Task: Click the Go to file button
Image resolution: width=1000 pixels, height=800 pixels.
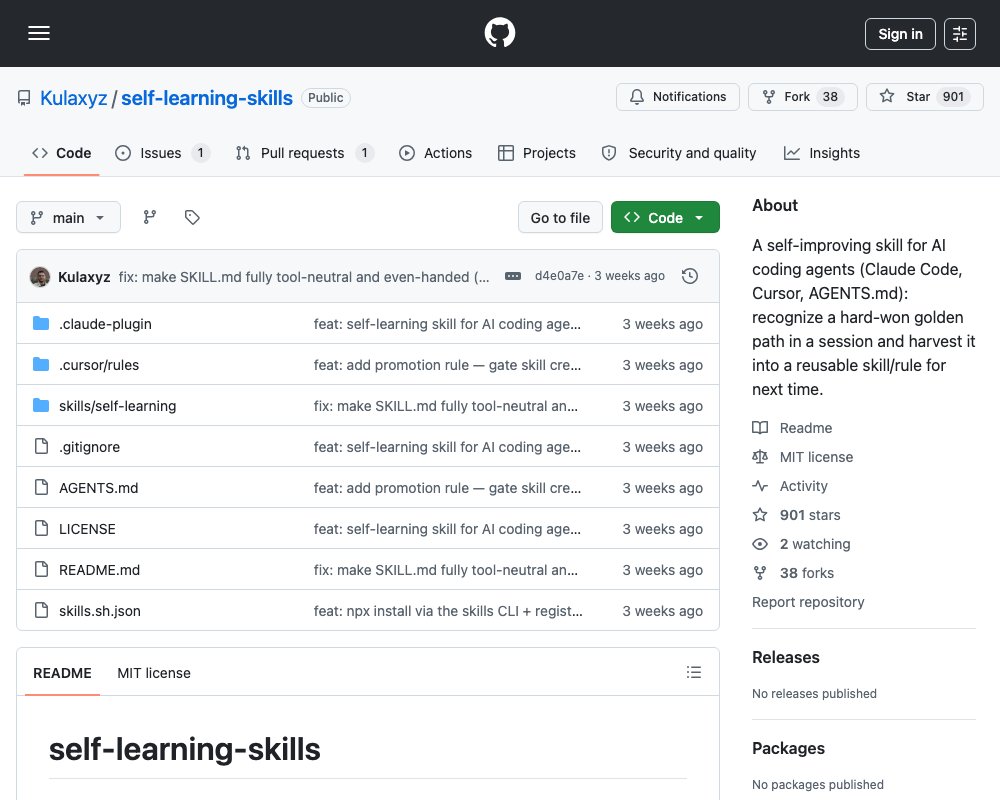Action: coord(560,218)
